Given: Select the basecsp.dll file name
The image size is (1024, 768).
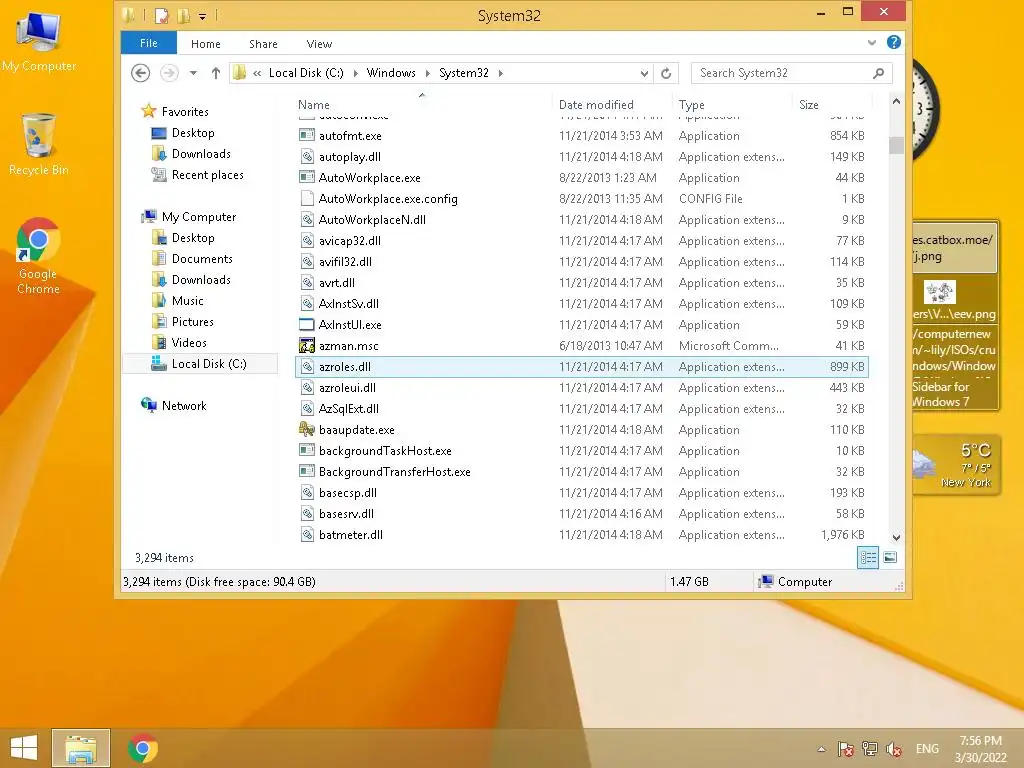Looking at the screenshot, I should point(347,492).
